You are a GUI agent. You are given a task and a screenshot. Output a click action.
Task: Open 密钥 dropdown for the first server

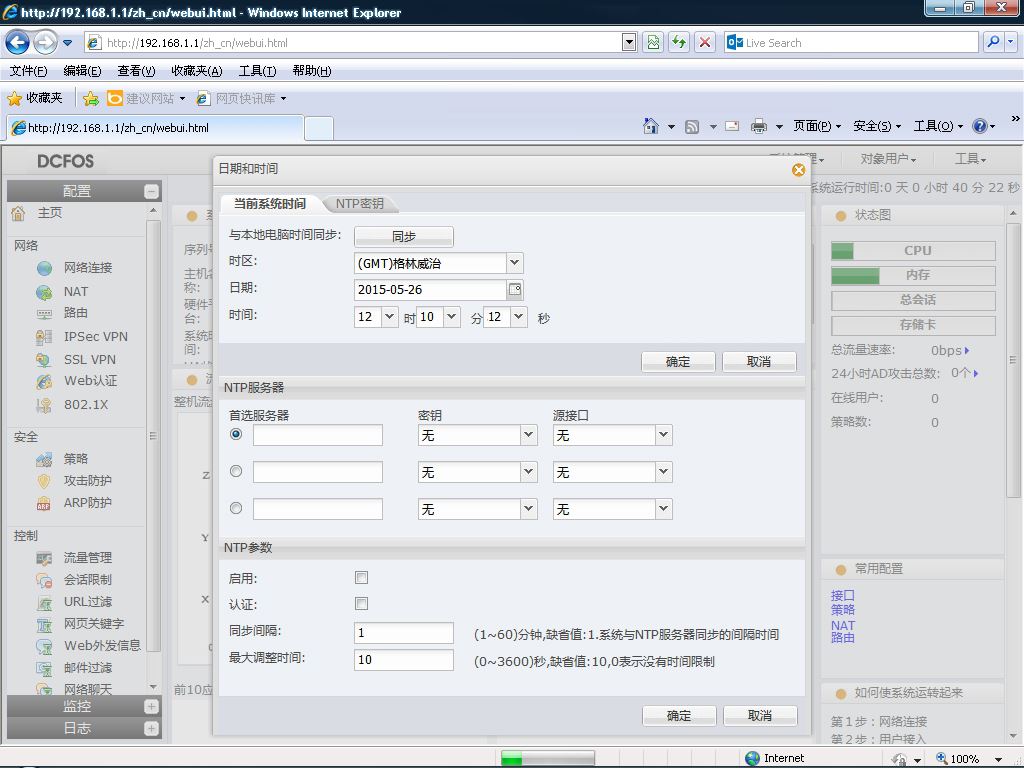[528, 435]
